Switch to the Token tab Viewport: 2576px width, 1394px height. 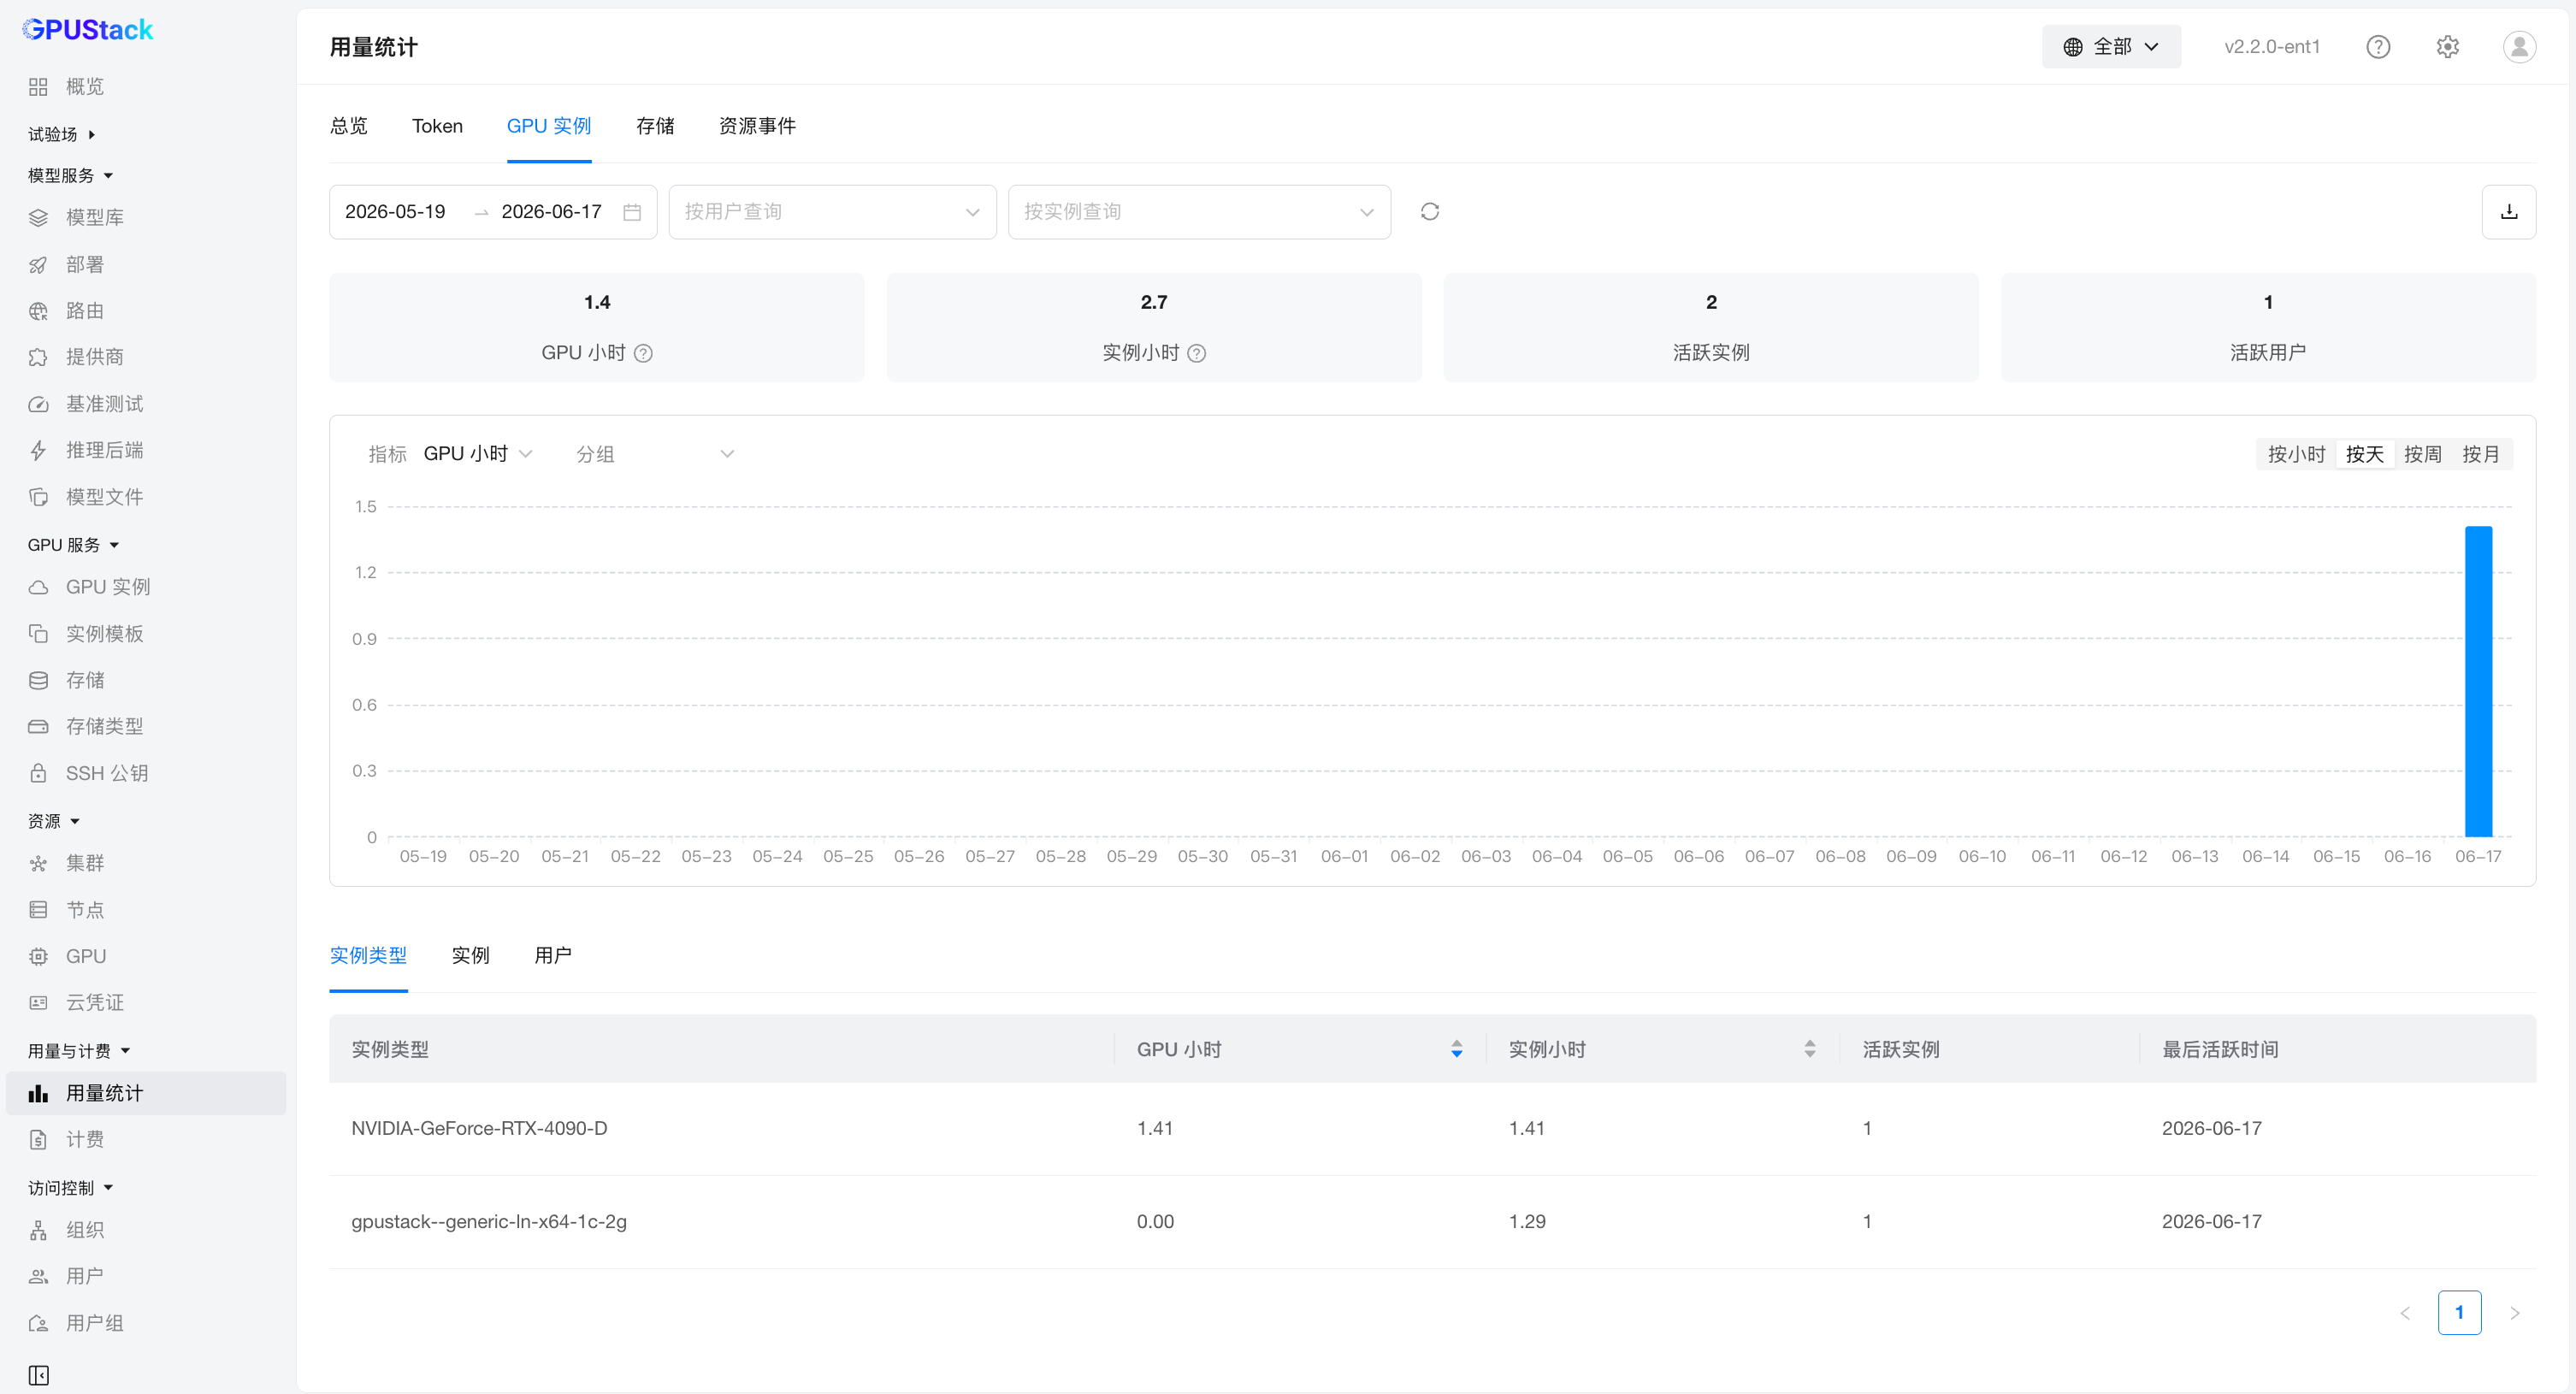[x=437, y=126]
